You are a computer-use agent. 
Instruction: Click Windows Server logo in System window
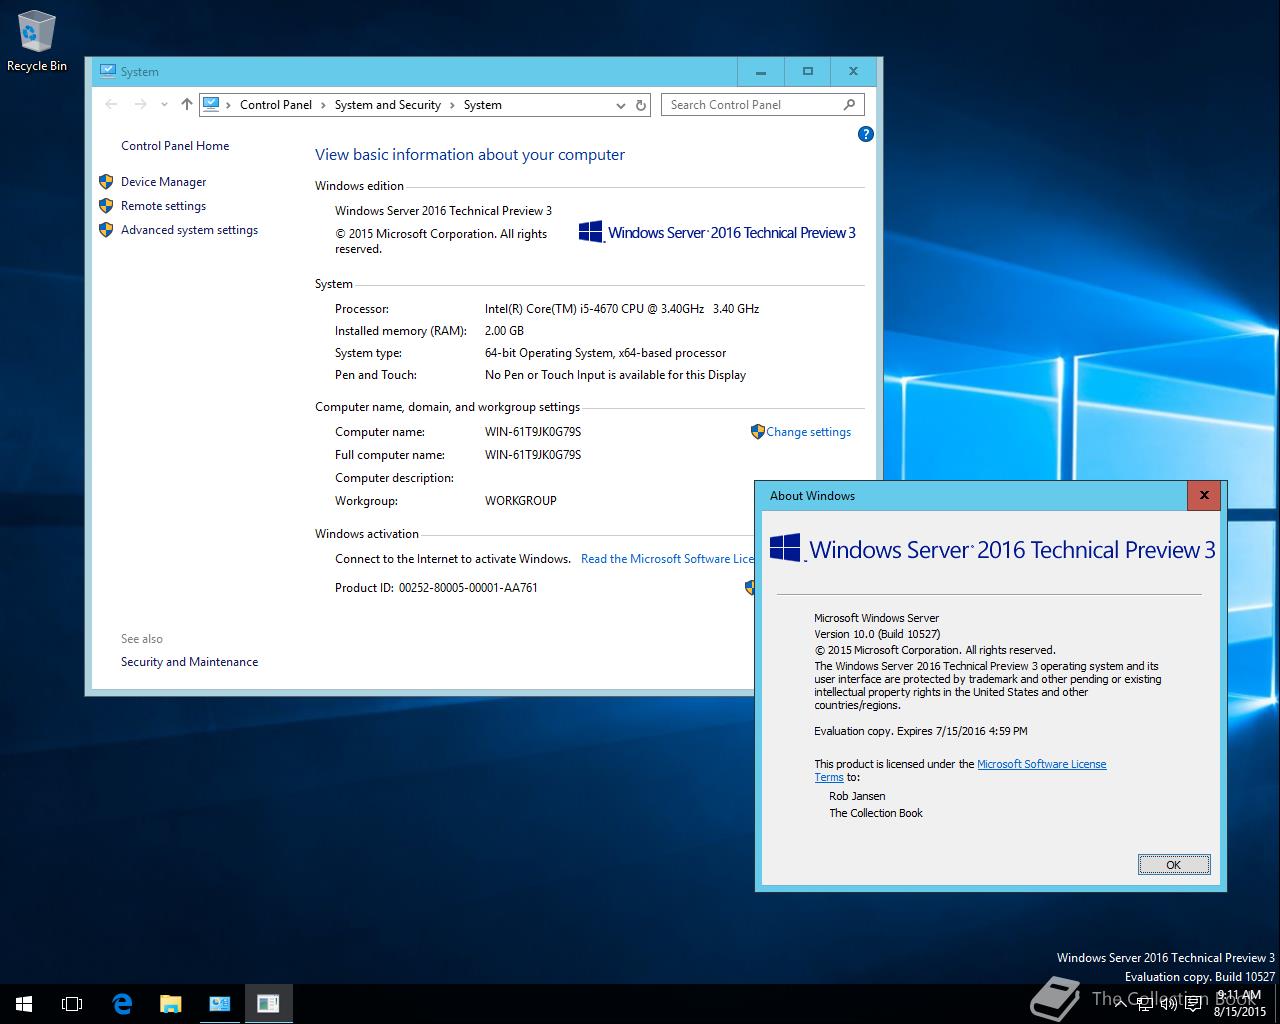[x=717, y=232]
